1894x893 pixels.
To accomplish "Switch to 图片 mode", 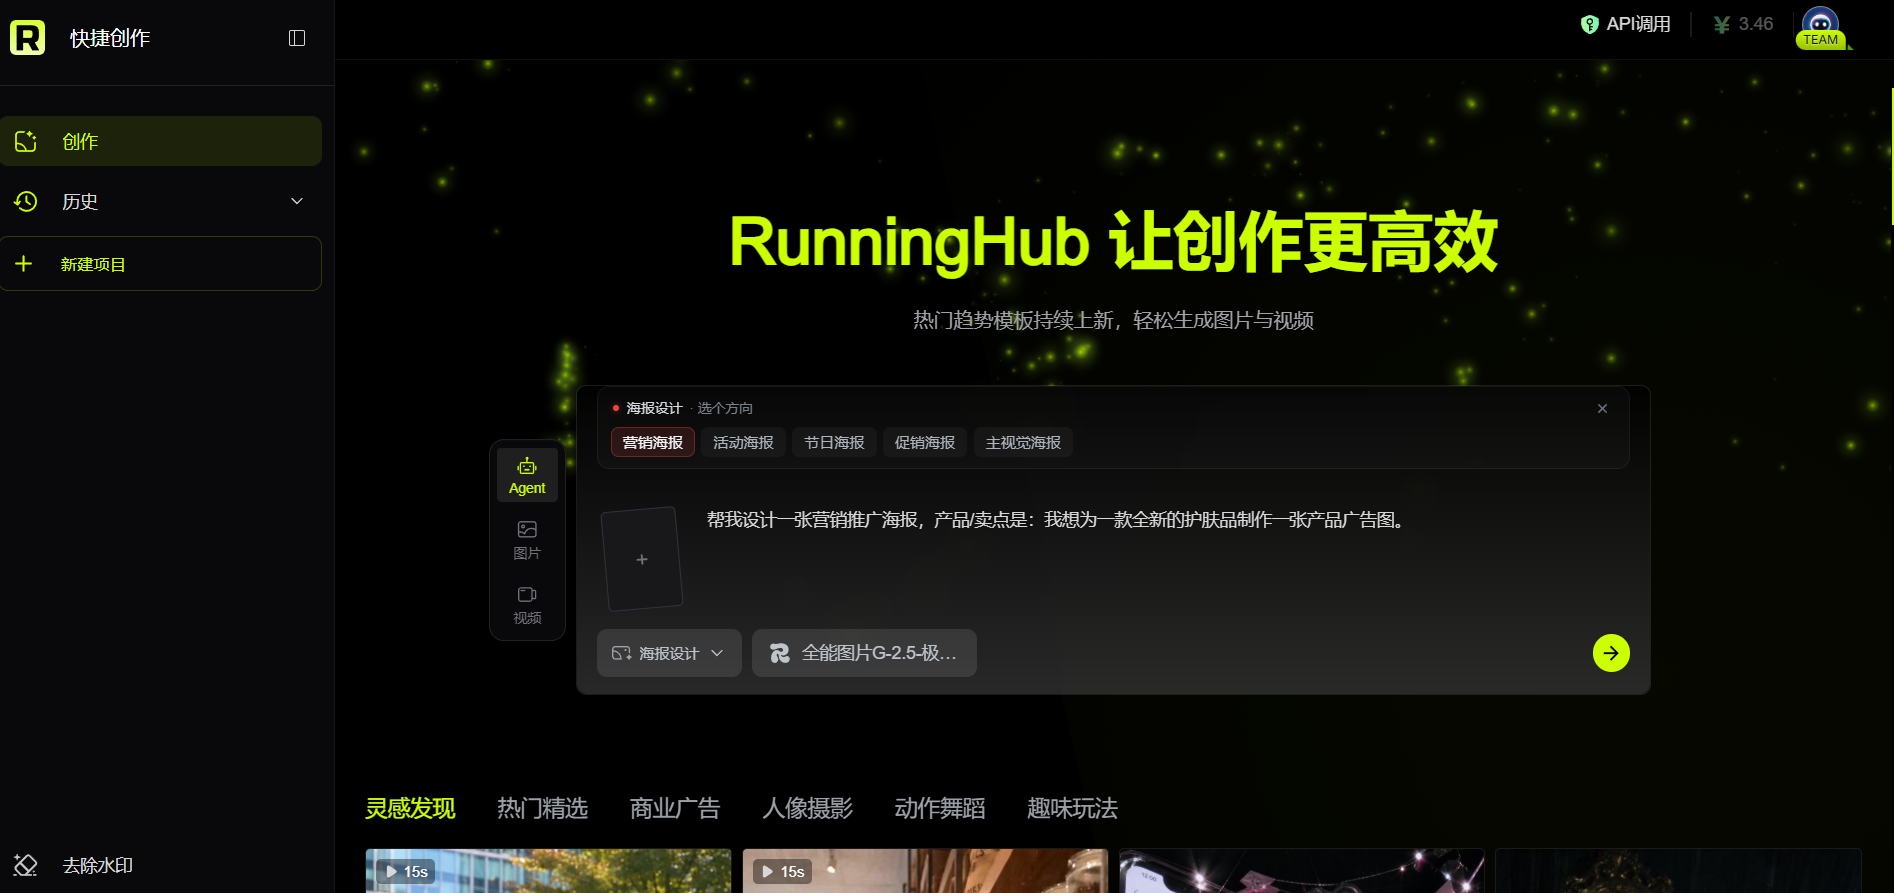I will [x=527, y=540].
